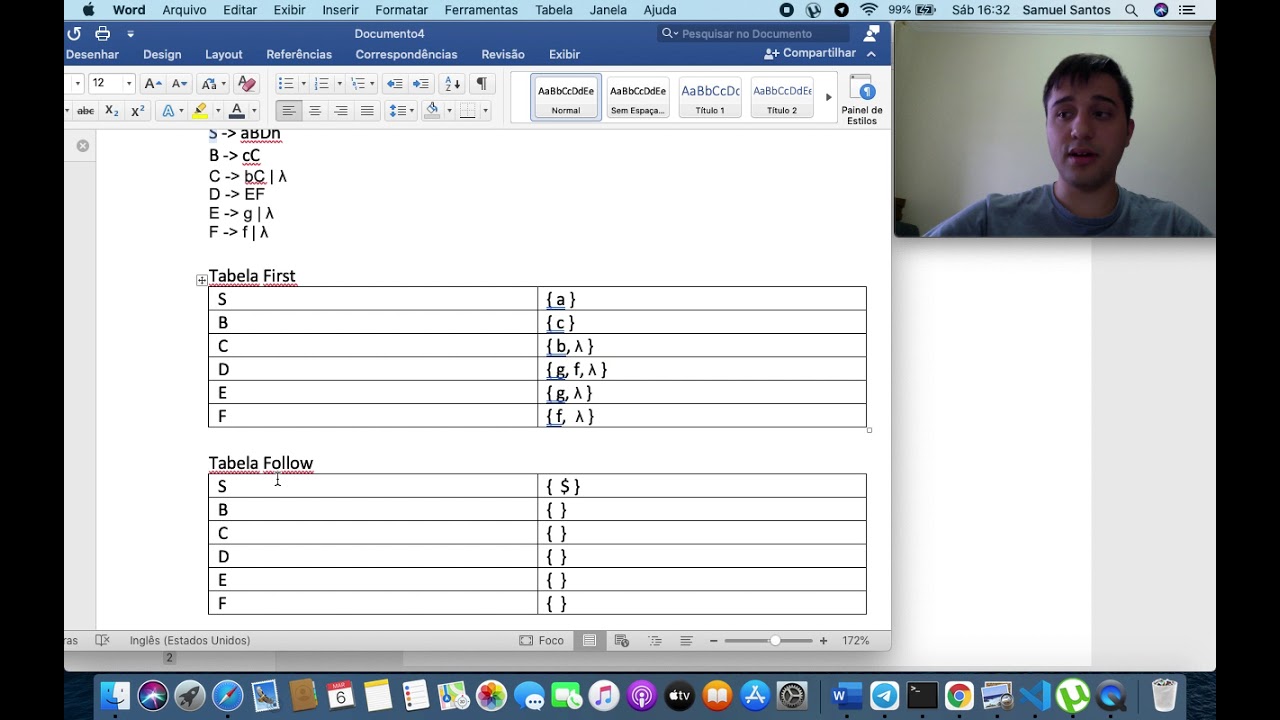Open line spacing options
The height and width of the screenshot is (720, 1280).
pos(400,111)
